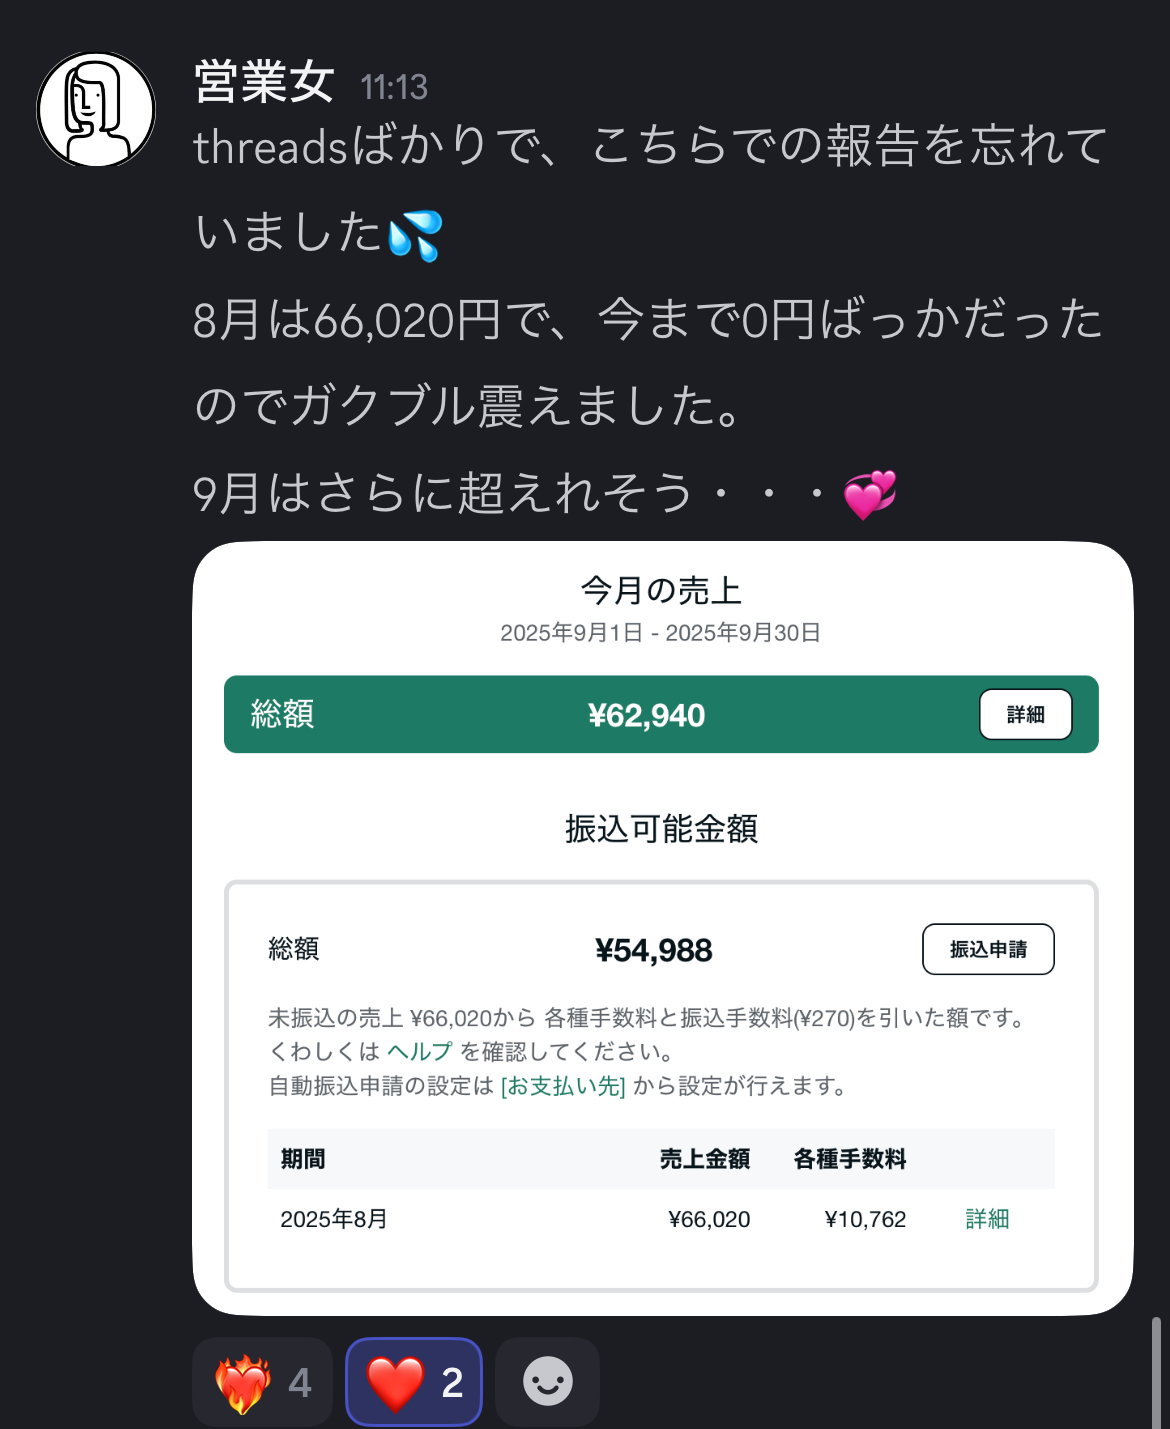Click 詳細 button in green 総額 bar
This screenshot has width=1170, height=1429.
(1025, 714)
